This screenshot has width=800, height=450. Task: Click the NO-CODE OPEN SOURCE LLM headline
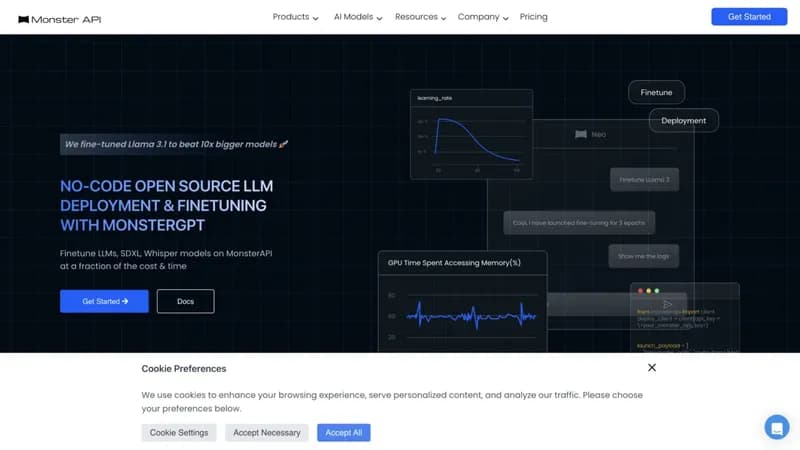pyautogui.click(x=166, y=206)
